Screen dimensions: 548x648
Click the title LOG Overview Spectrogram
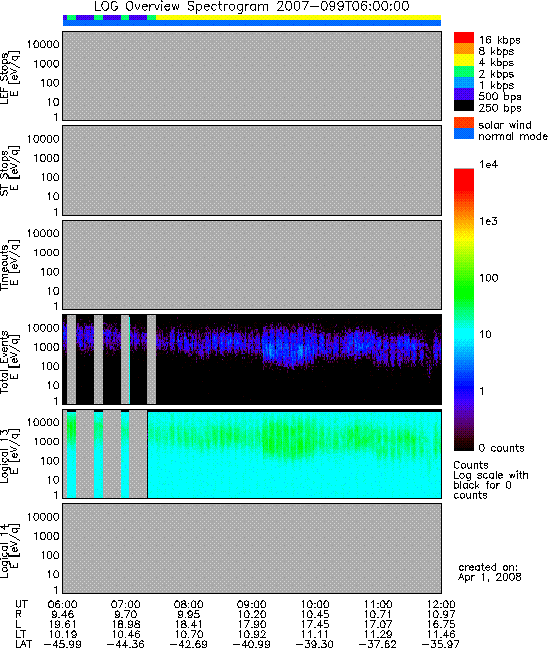[x=252, y=7]
